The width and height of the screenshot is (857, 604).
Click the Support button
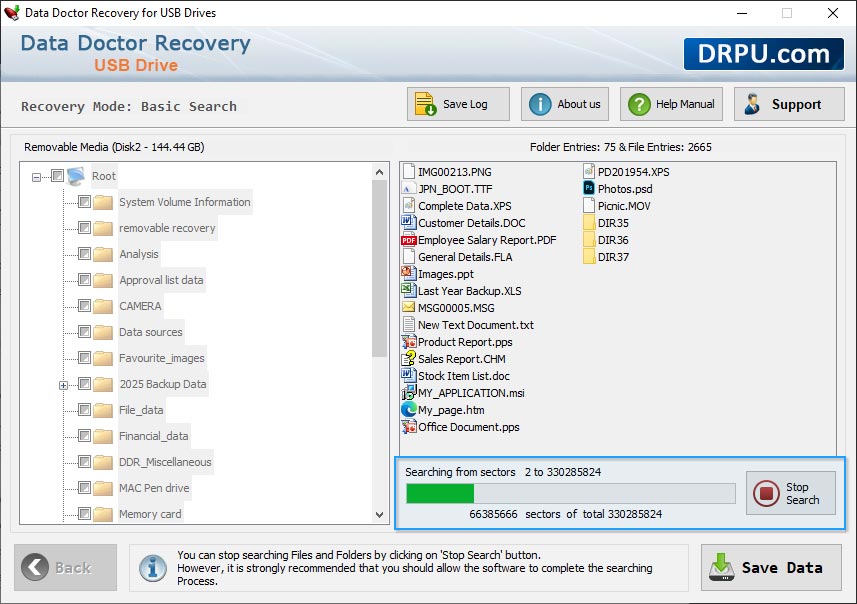789,104
